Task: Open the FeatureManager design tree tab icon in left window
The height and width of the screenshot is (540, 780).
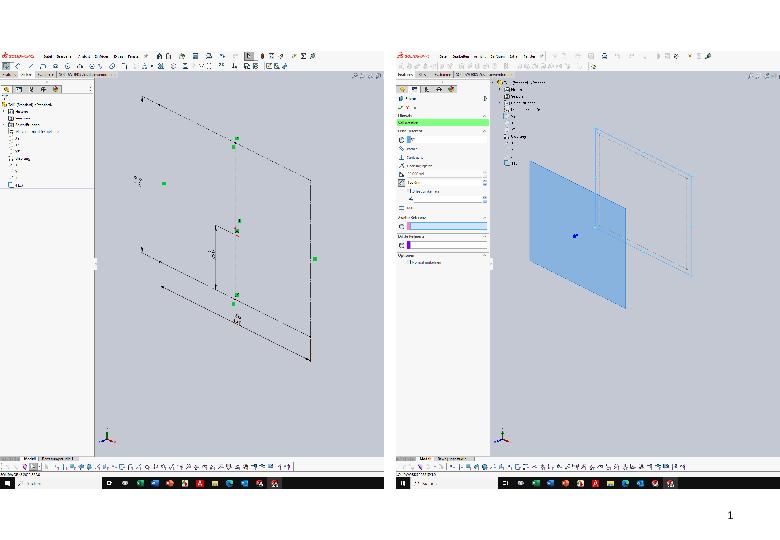Action: 8,89
